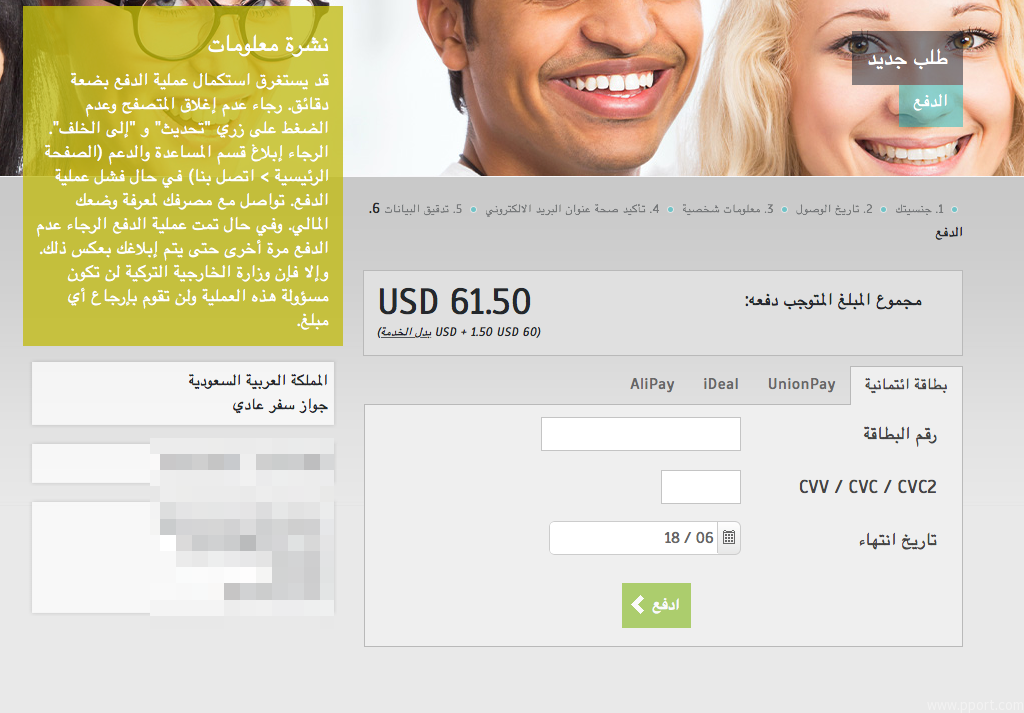Click the المملكة العربية السعودية info box
This screenshot has width=1024, height=713.
point(183,393)
